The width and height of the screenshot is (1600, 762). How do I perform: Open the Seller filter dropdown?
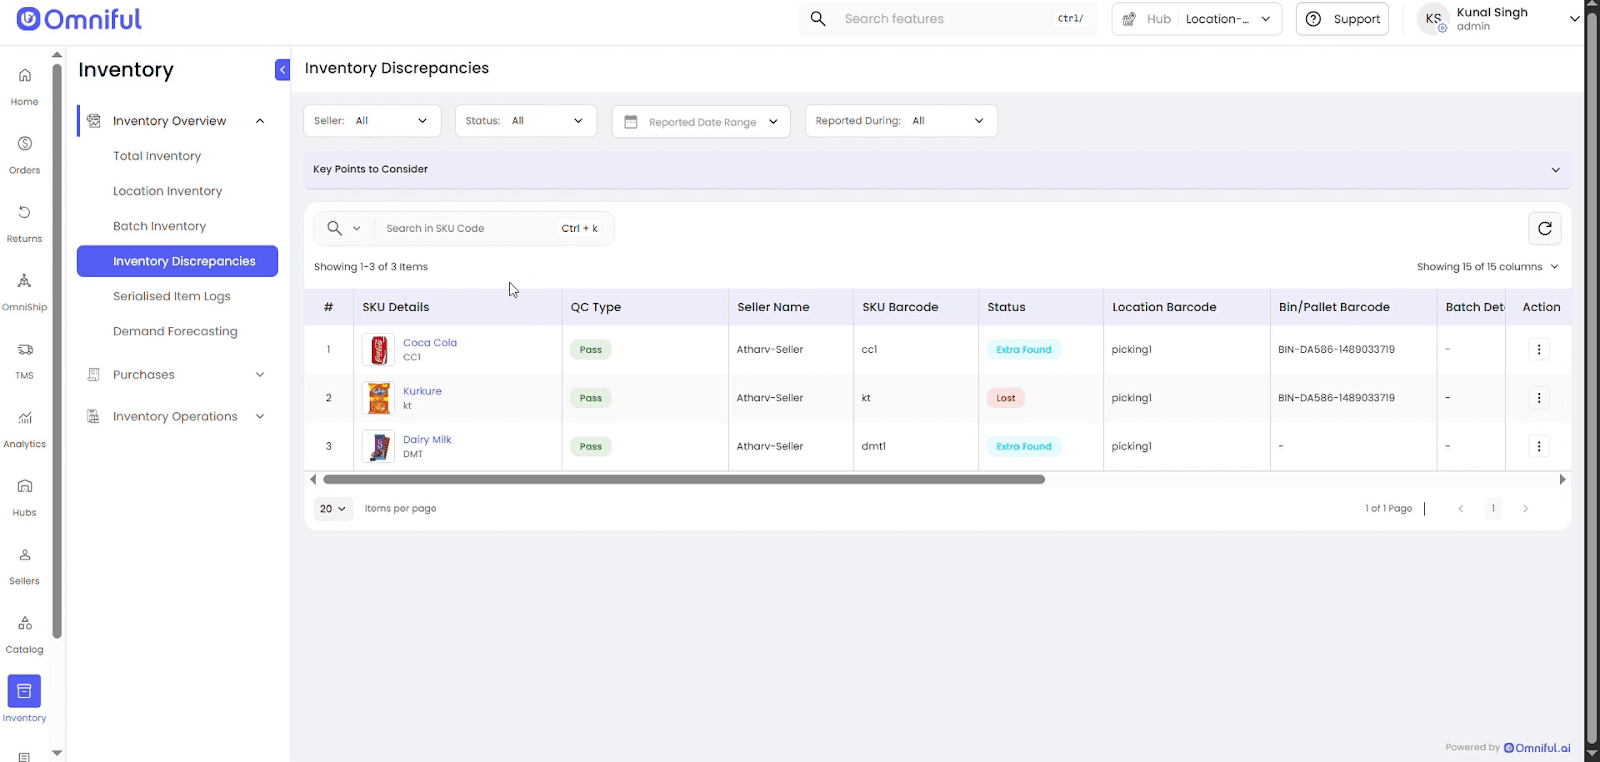point(371,121)
